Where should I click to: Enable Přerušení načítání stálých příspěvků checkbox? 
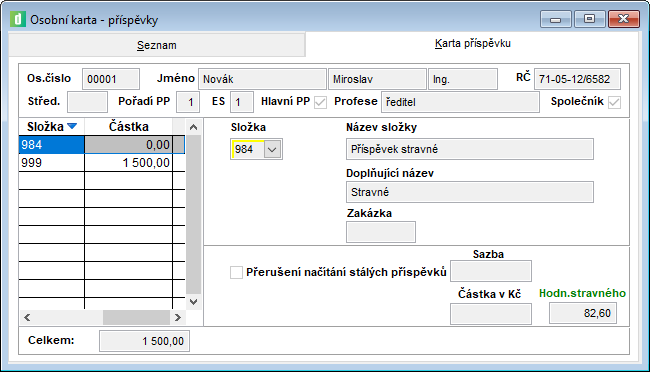tap(236, 272)
